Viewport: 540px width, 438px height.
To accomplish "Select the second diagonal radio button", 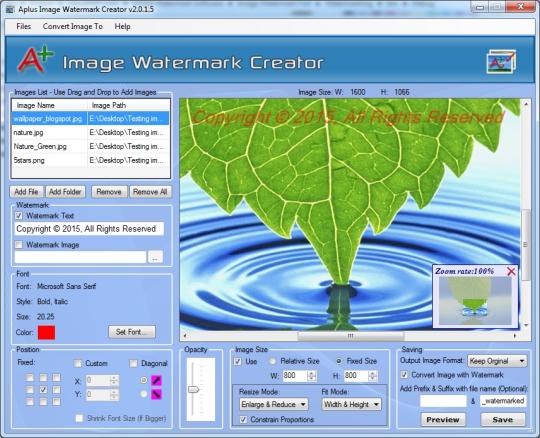I will [144, 394].
